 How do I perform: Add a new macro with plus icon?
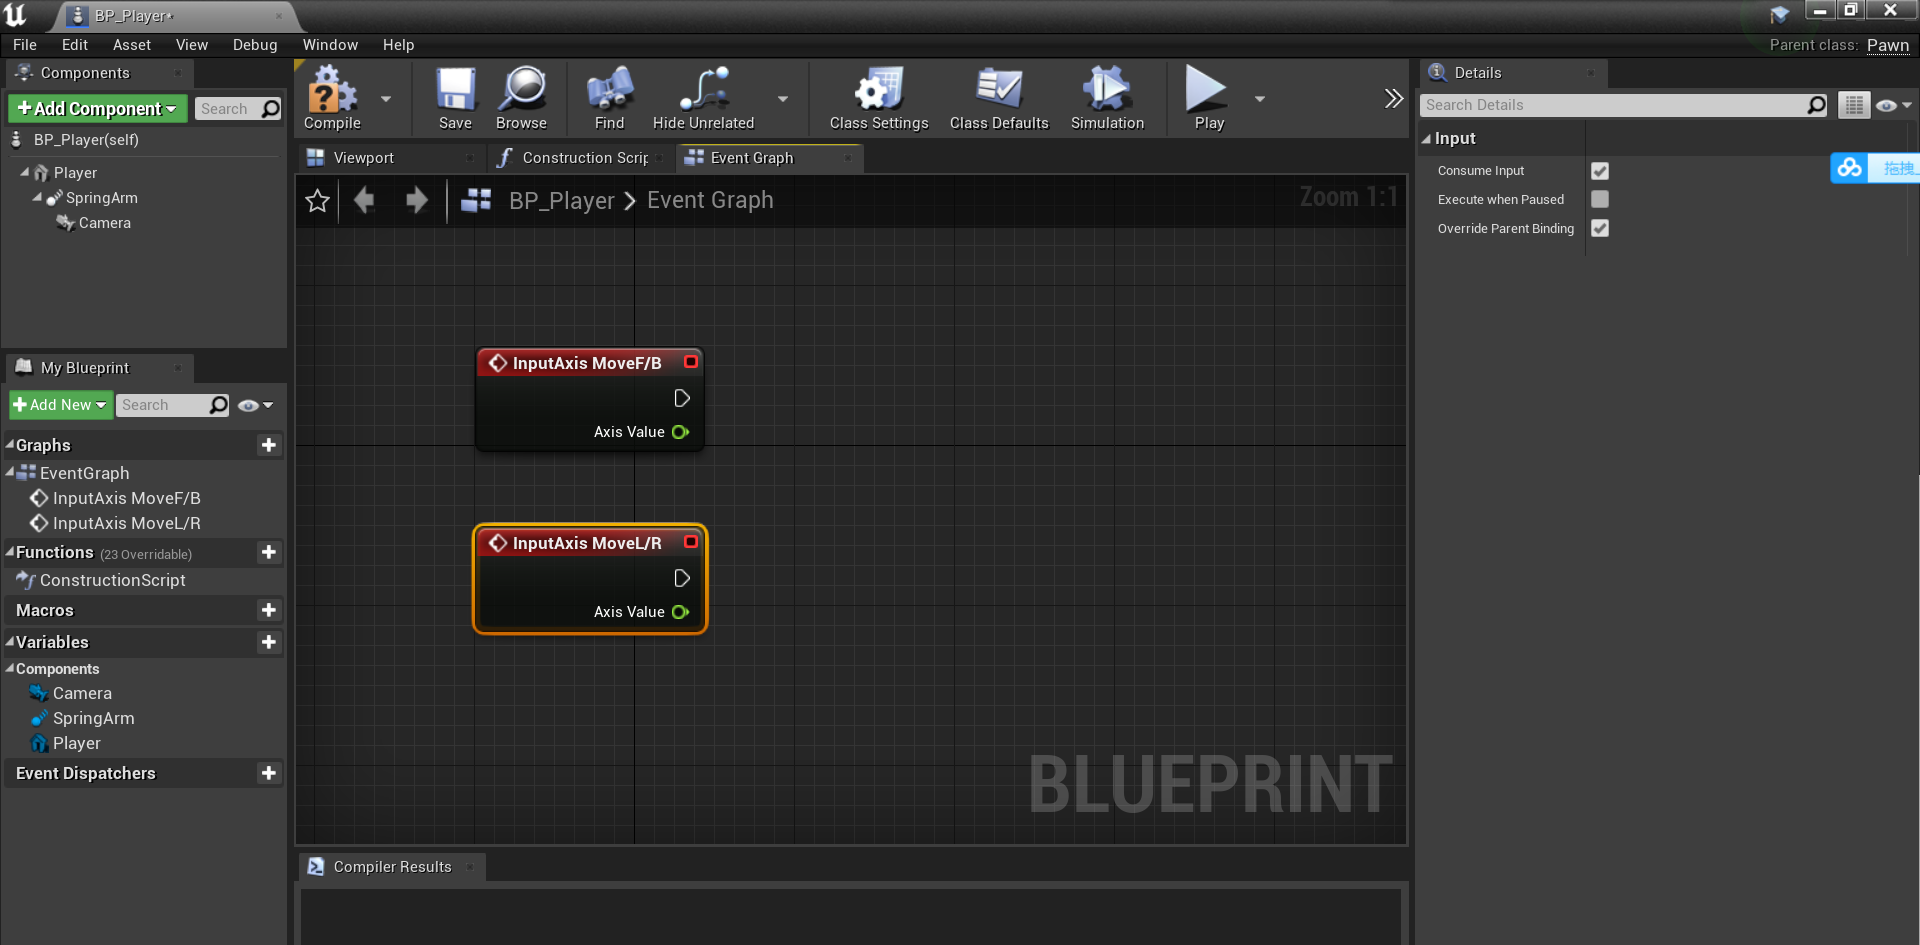coord(268,610)
